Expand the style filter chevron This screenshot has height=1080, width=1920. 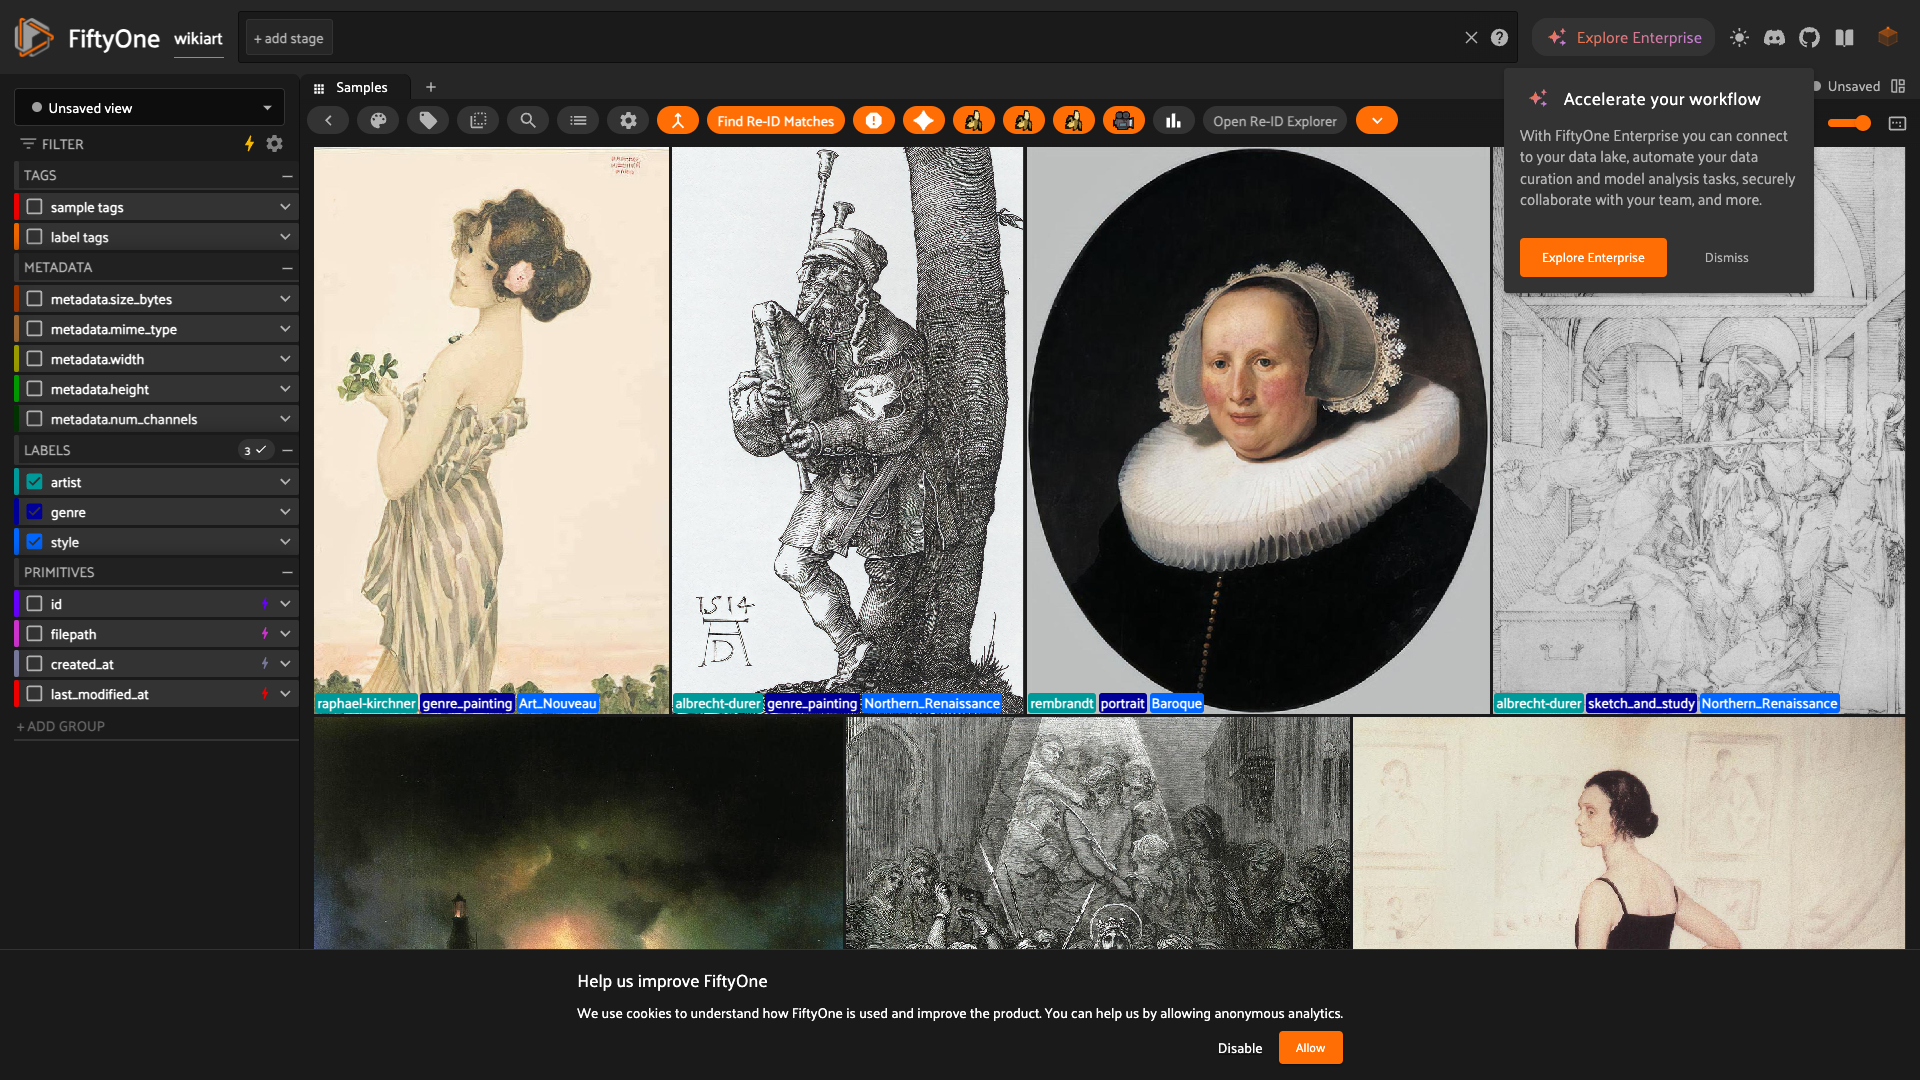pyautogui.click(x=285, y=542)
